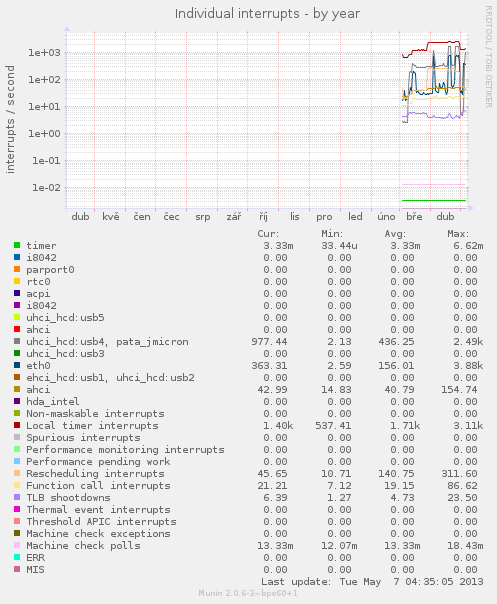The width and height of the screenshot is (497, 604).
Task: Click the Cur column header
Action: (x=268, y=234)
